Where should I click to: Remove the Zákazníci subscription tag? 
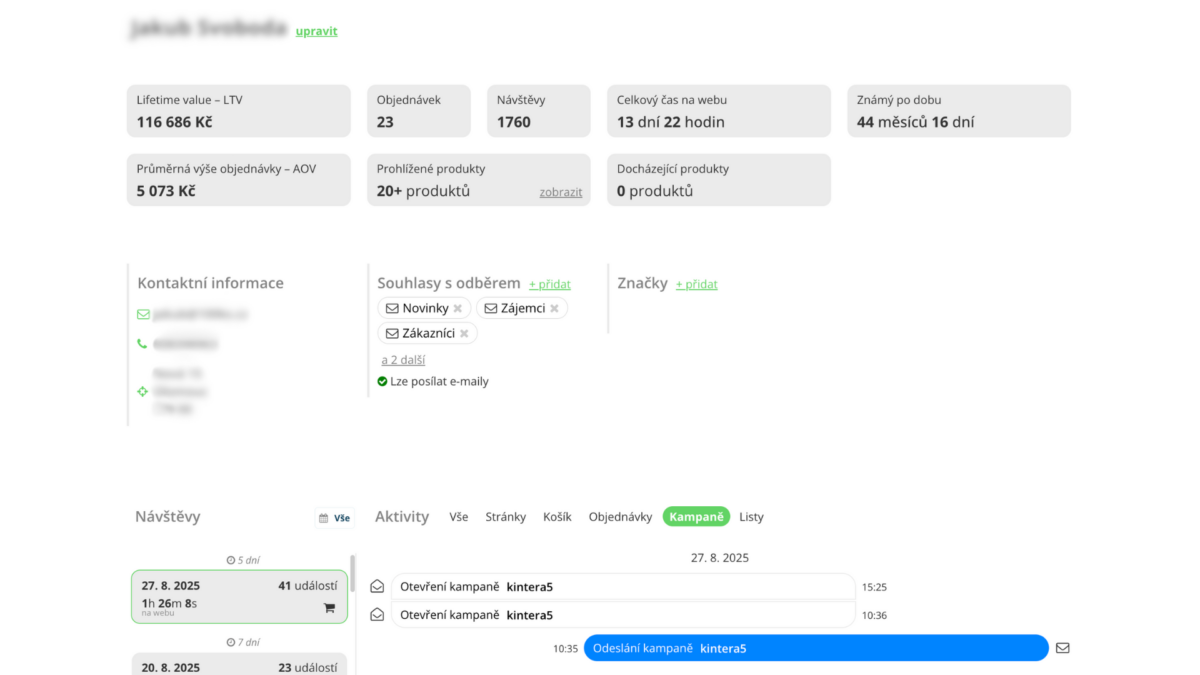pyautogui.click(x=464, y=333)
